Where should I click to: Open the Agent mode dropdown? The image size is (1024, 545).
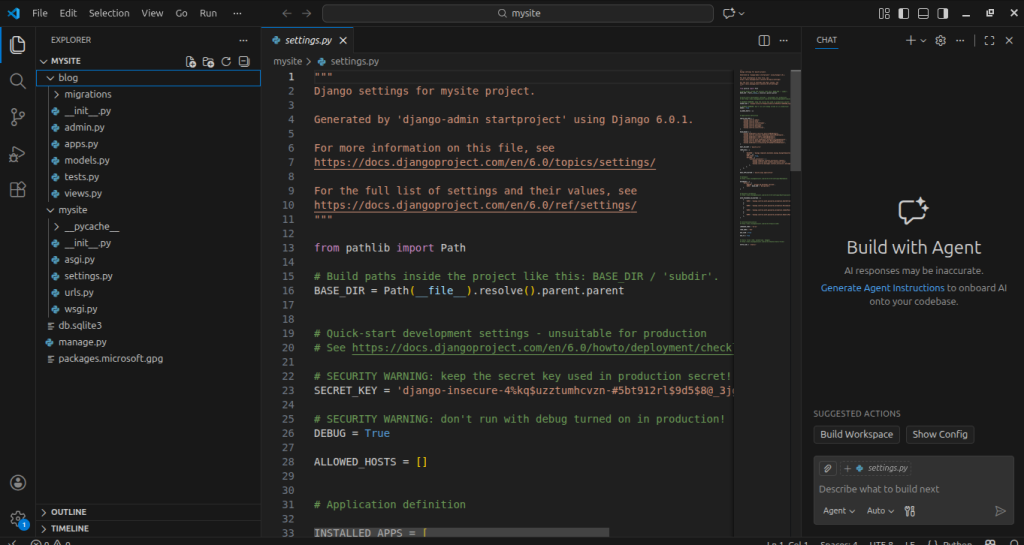click(x=838, y=511)
